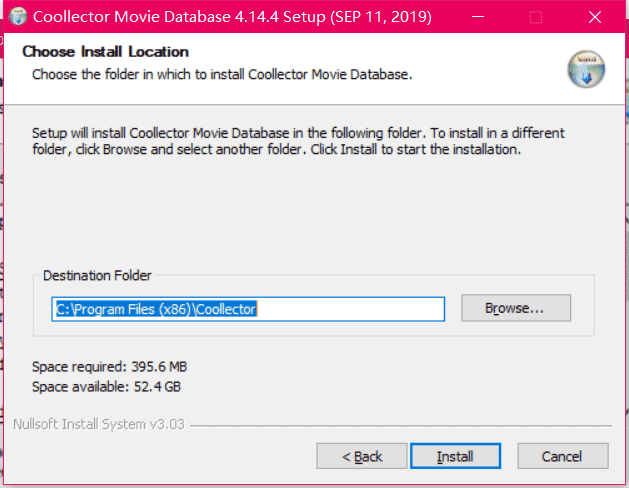Viewport: 629px width, 488px height.
Task: Click the Nullsoft installer logo in header
Action: 586,69
